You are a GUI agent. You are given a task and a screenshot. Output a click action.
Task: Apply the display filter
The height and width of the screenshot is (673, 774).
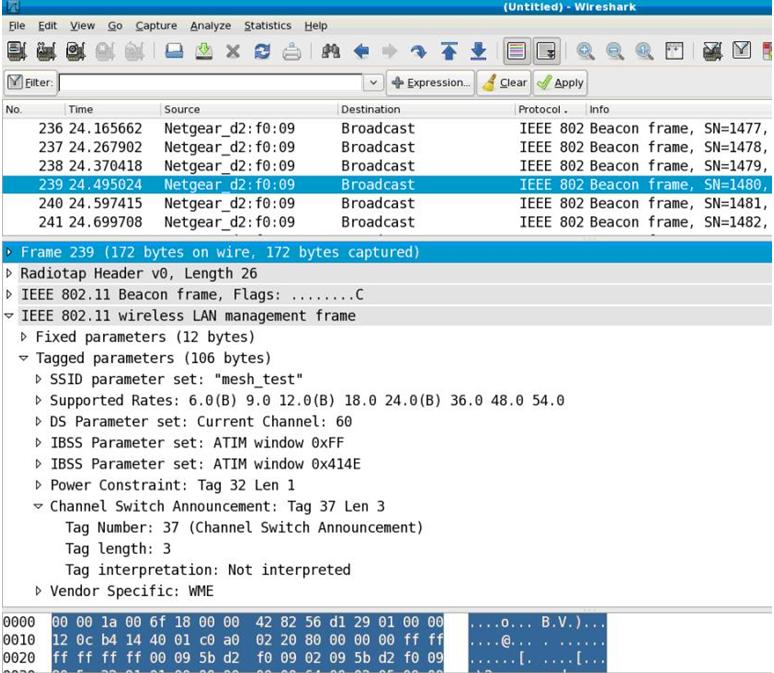(x=560, y=82)
